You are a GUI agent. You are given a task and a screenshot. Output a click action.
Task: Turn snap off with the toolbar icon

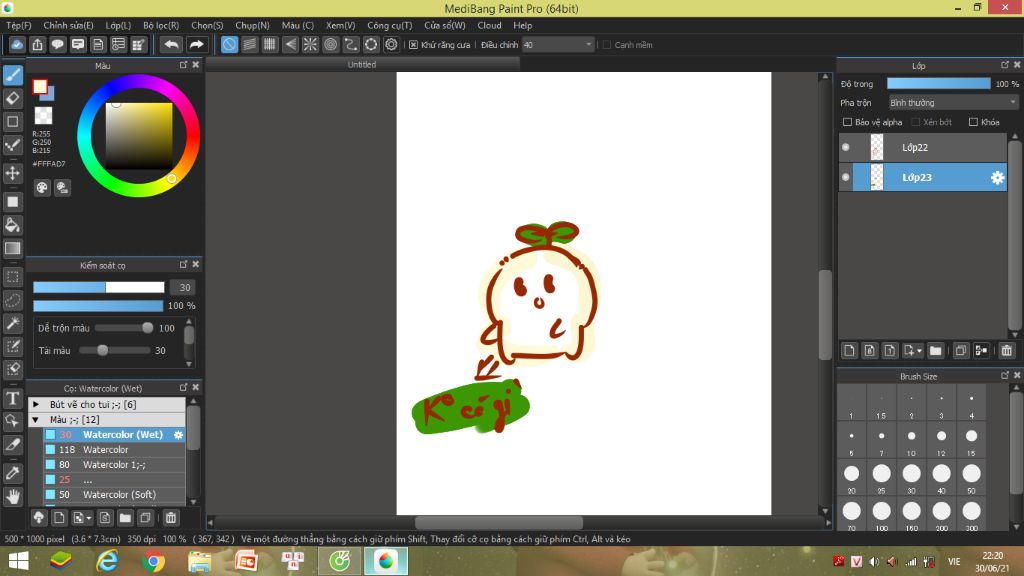229,44
